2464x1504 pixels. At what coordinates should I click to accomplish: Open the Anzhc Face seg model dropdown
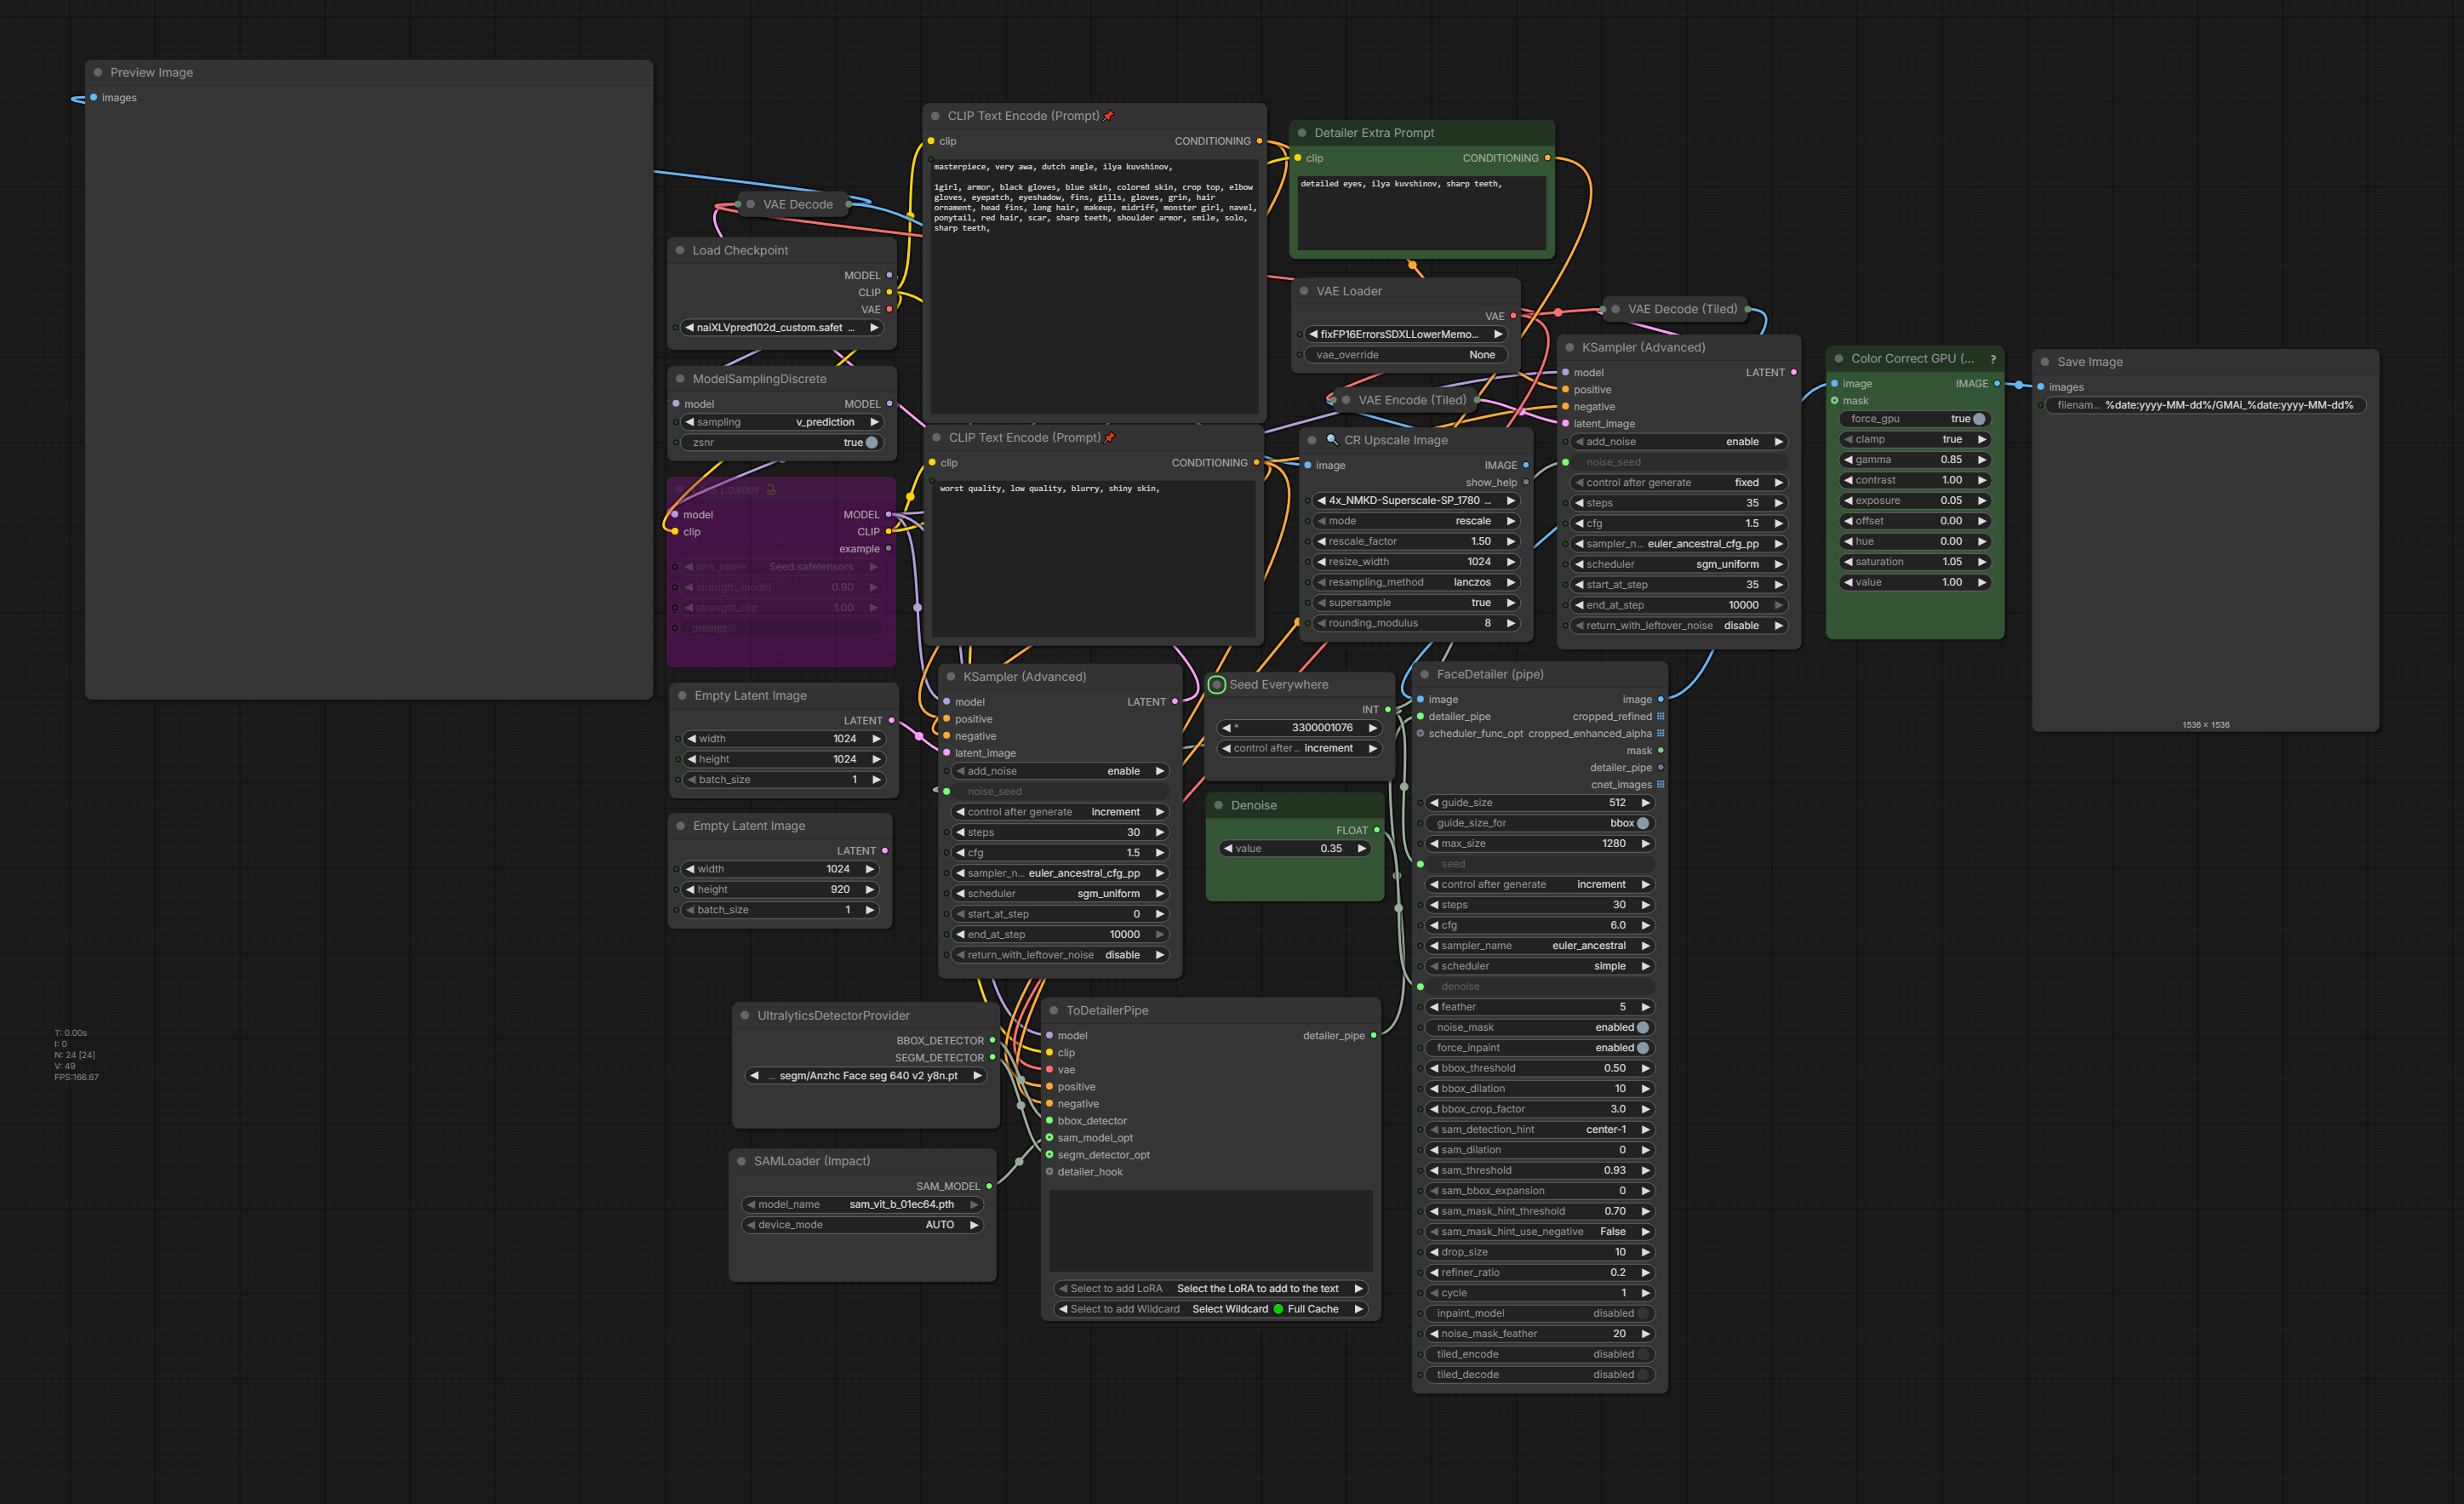click(866, 1076)
